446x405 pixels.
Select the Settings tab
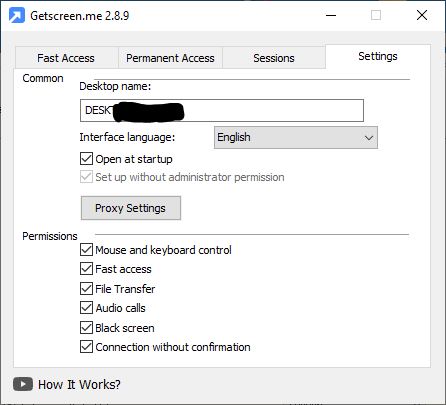point(378,56)
